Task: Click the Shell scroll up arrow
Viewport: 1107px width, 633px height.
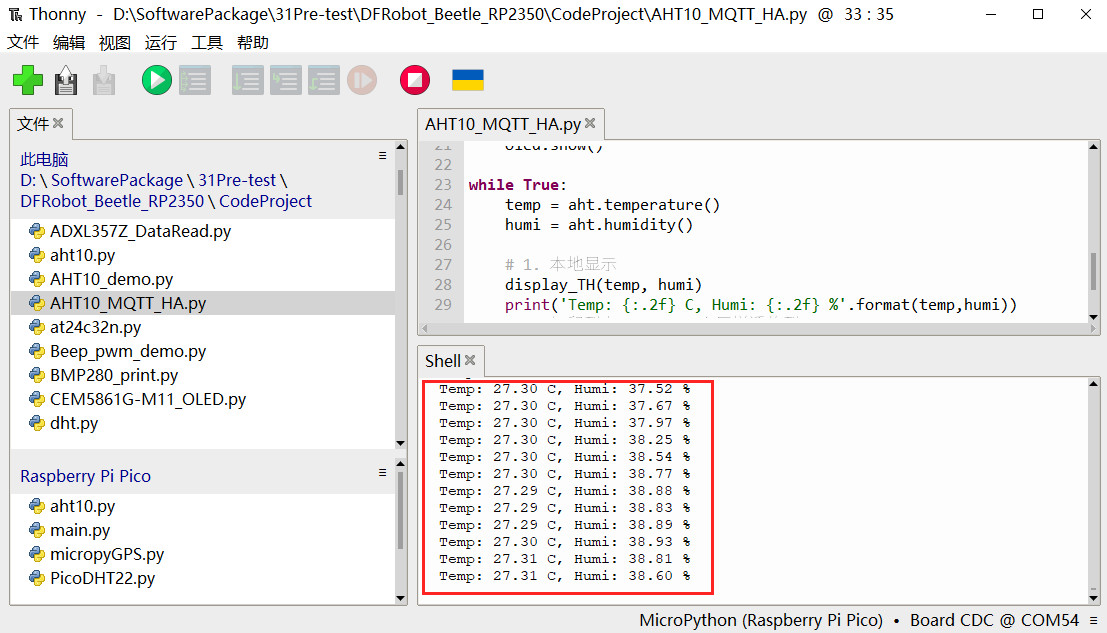Action: tap(1094, 384)
